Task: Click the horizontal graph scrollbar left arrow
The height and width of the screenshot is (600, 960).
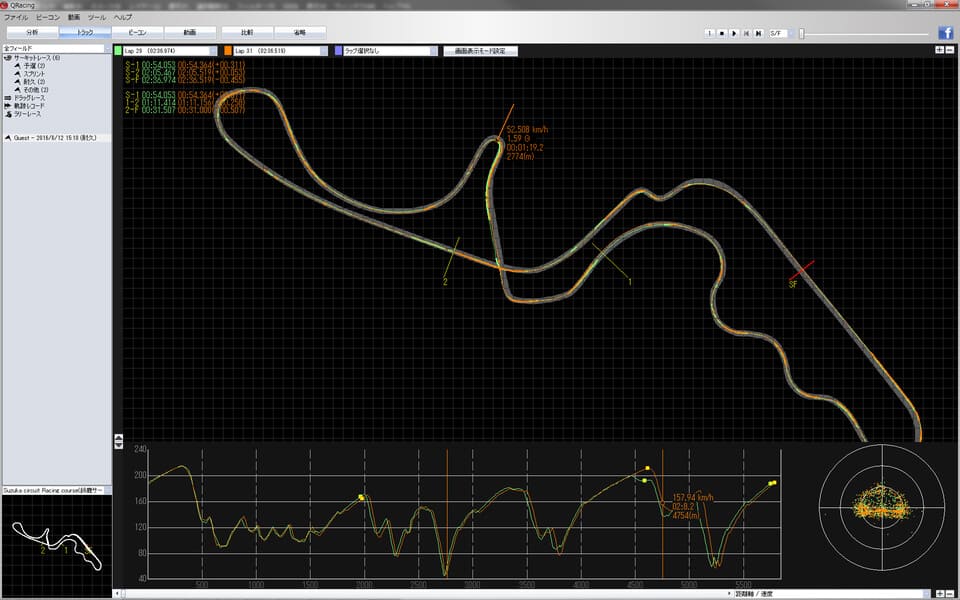Action: pyautogui.click(x=116, y=593)
